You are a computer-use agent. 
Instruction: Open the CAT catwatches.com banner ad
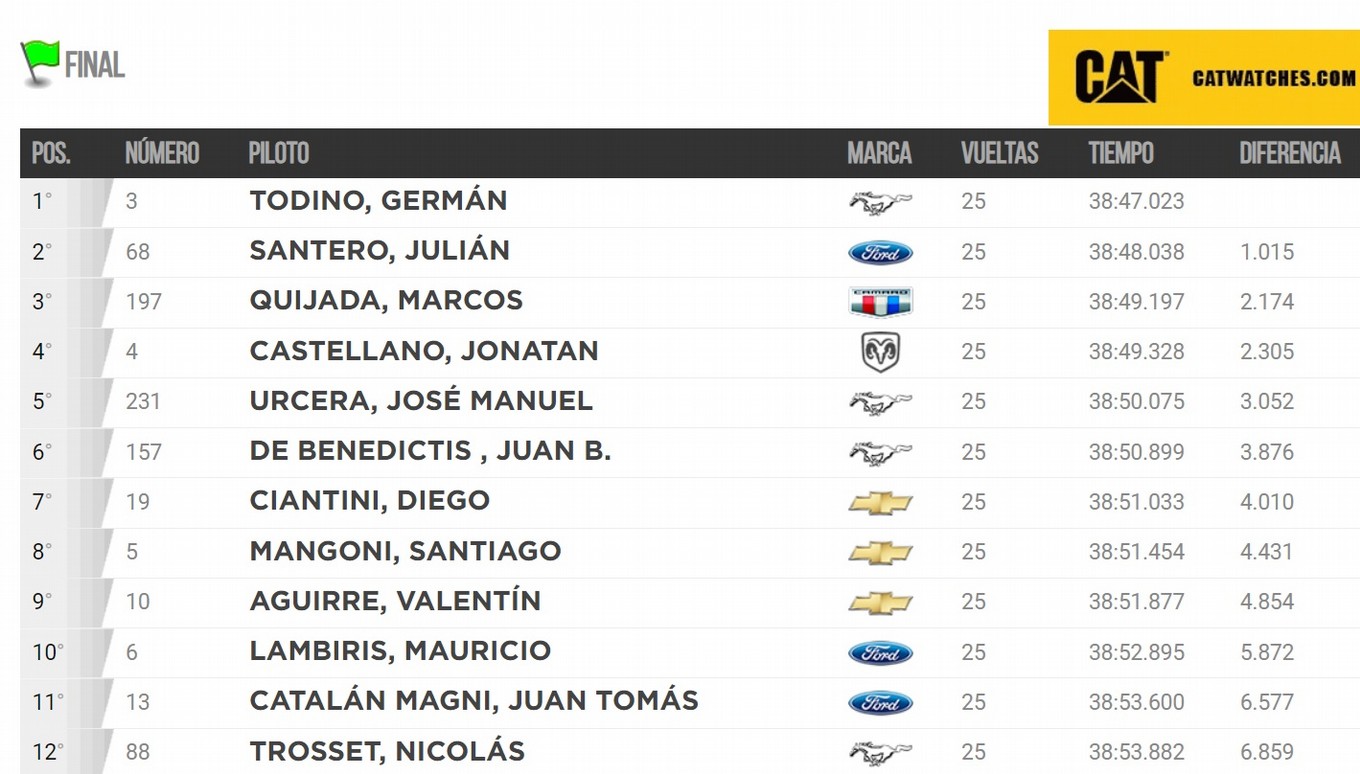point(1204,77)
